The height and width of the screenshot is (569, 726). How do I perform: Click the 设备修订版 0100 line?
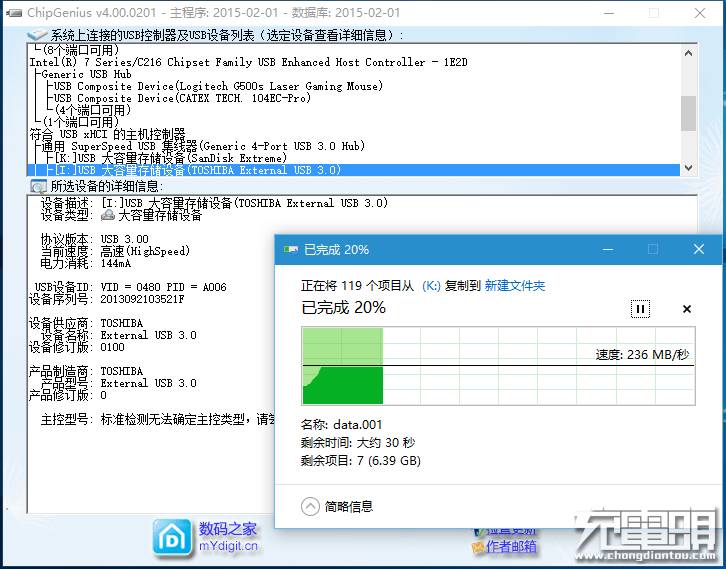(x=76, y=347)
